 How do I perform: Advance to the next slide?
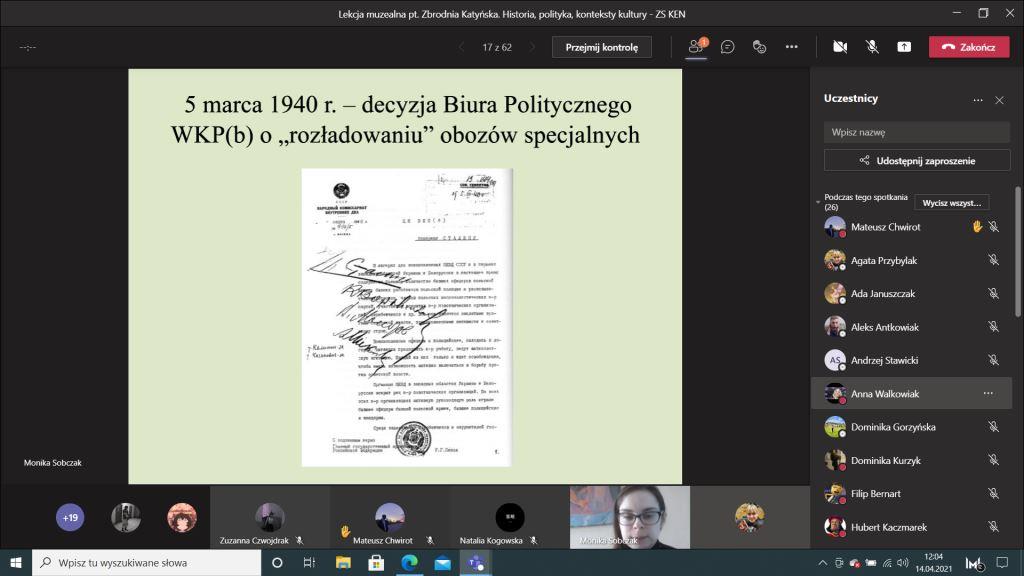pos(533,47)
